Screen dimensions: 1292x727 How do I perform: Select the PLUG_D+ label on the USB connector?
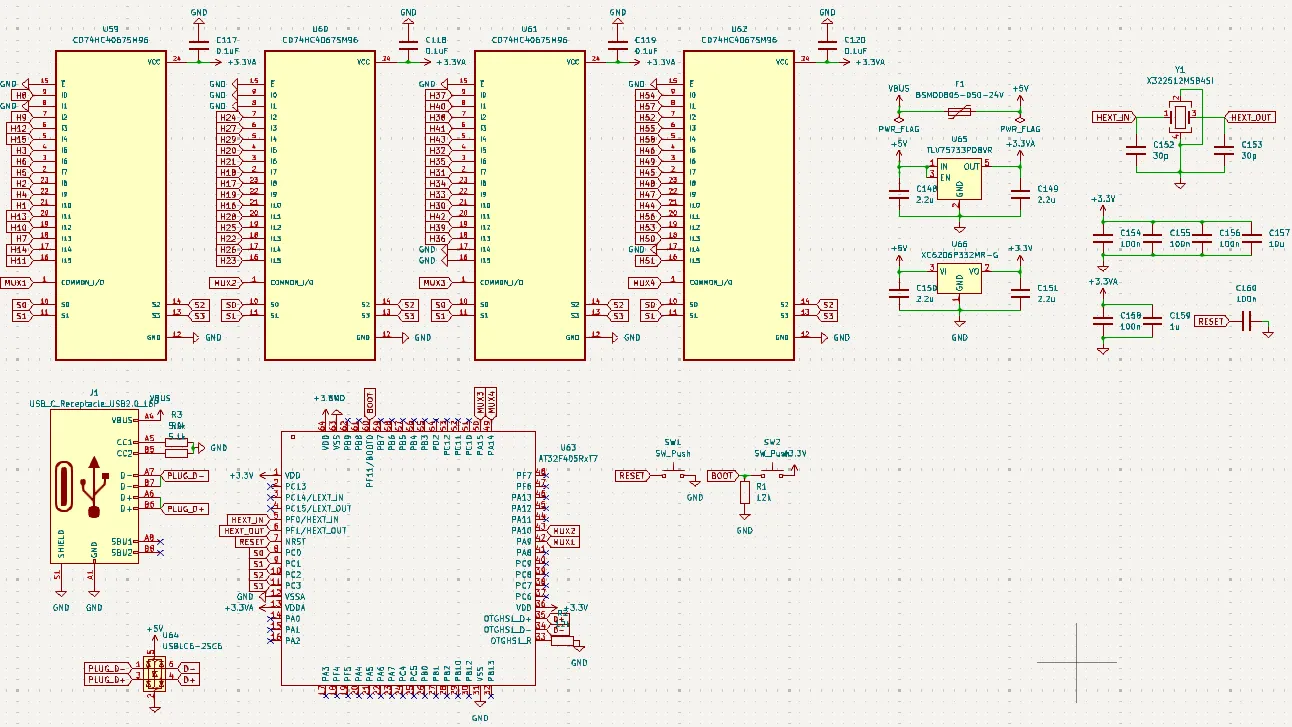[186, 508]
